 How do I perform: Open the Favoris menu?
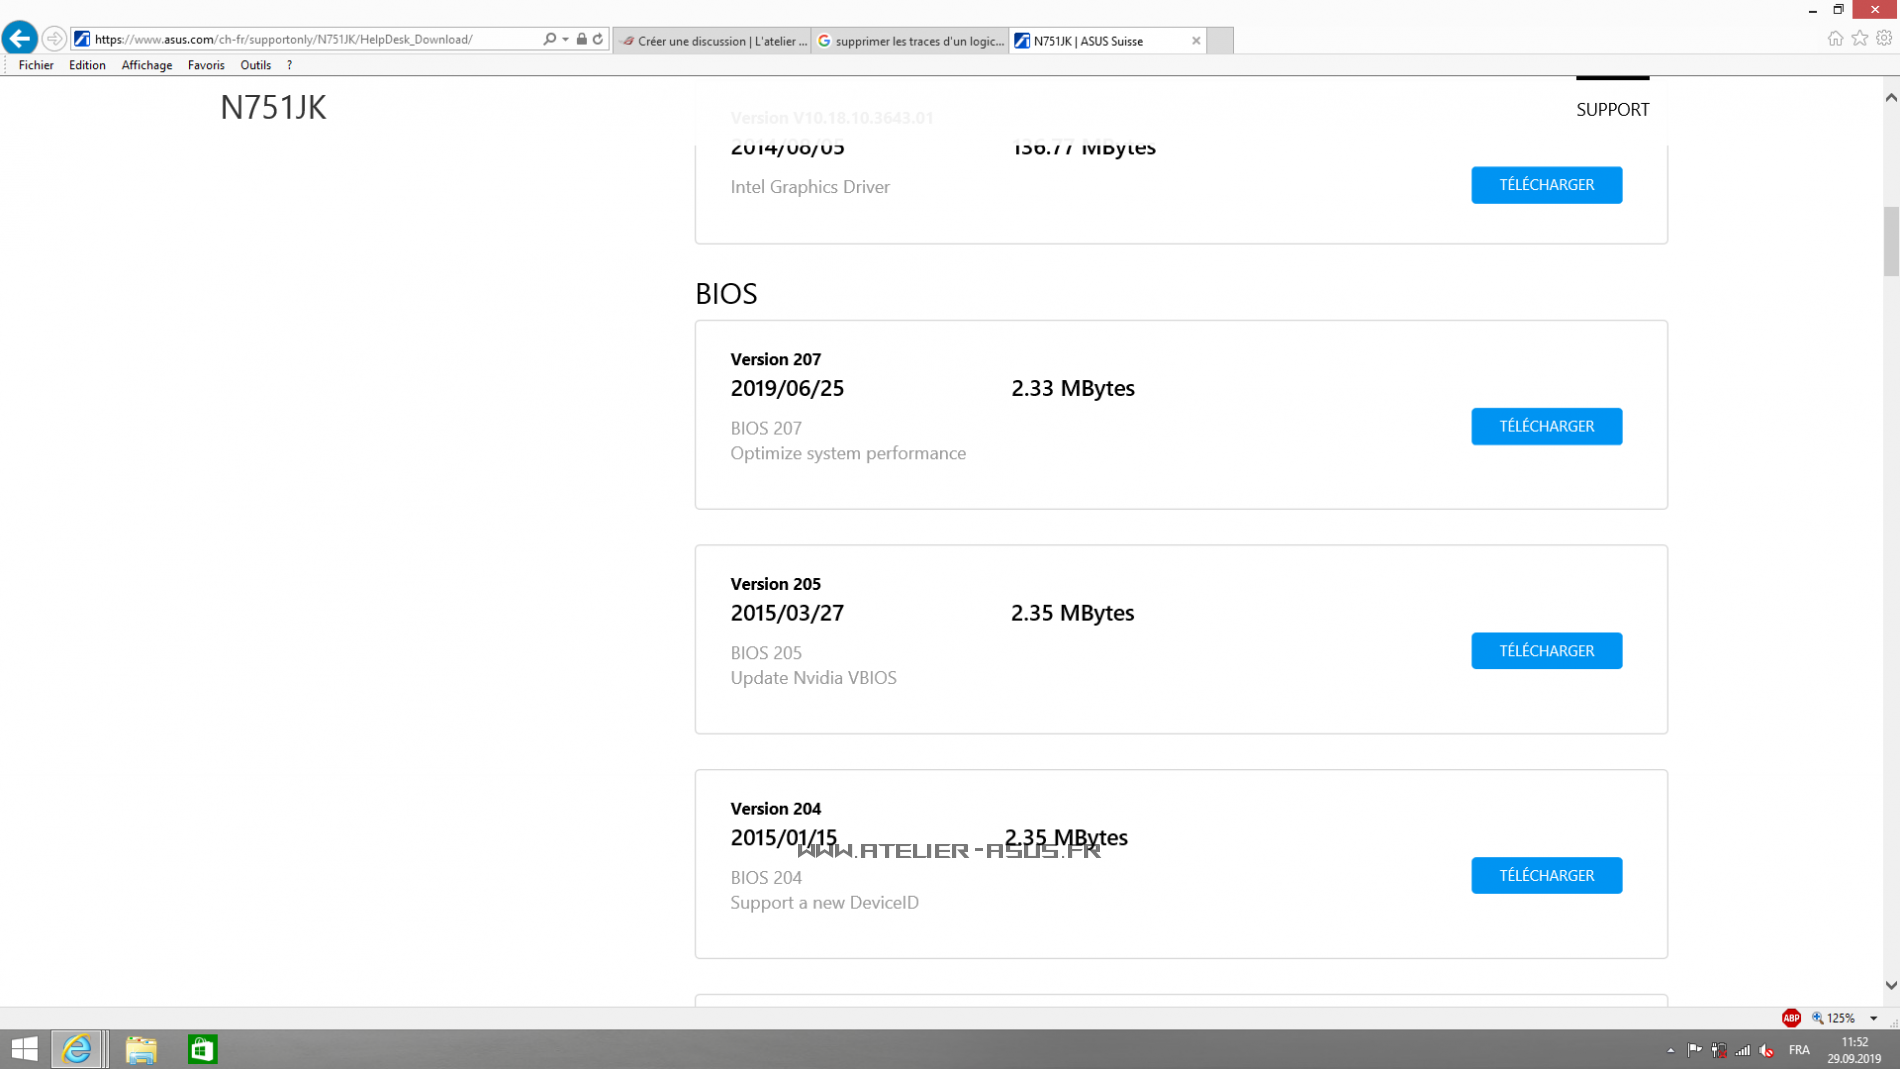coord(206,65)
